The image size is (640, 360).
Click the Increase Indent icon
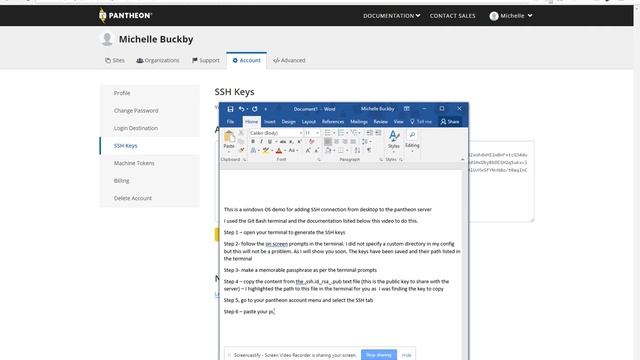(378, 133)
